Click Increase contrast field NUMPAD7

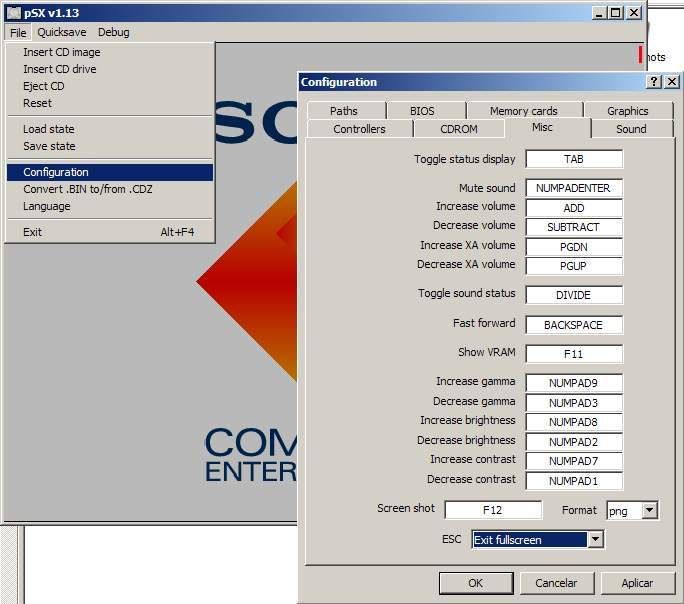(574, 461)
